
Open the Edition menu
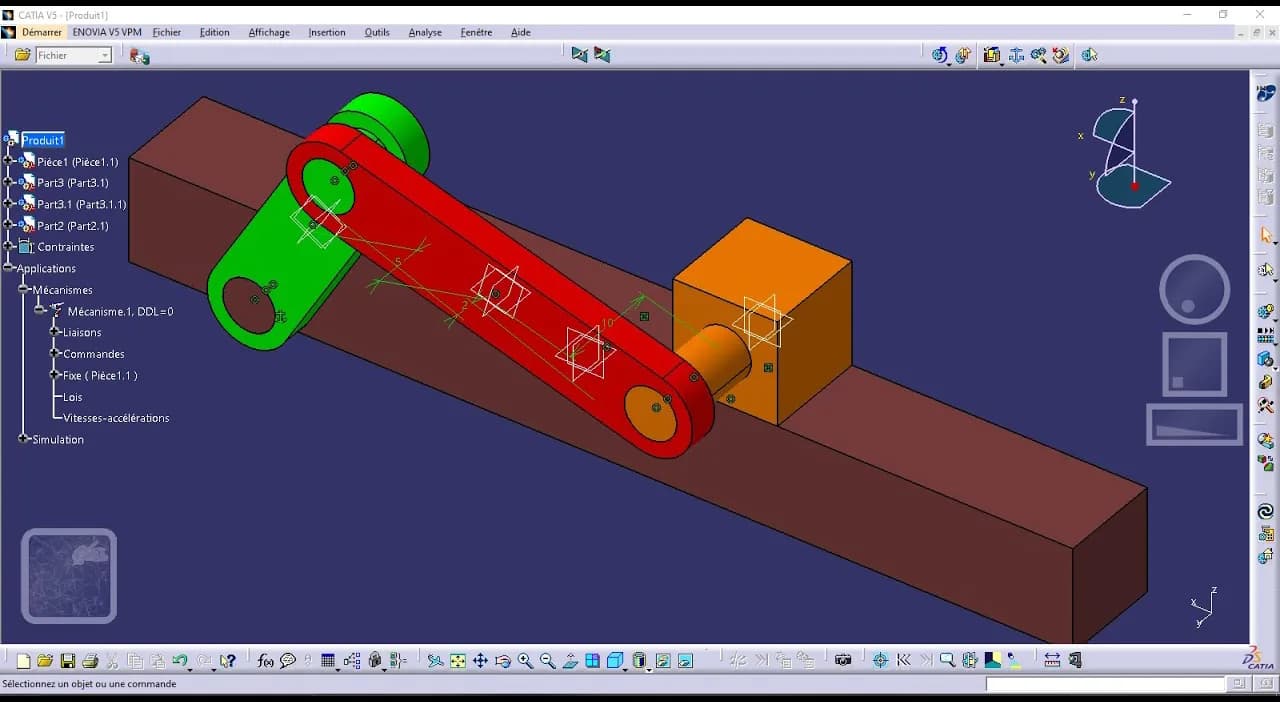214,32
